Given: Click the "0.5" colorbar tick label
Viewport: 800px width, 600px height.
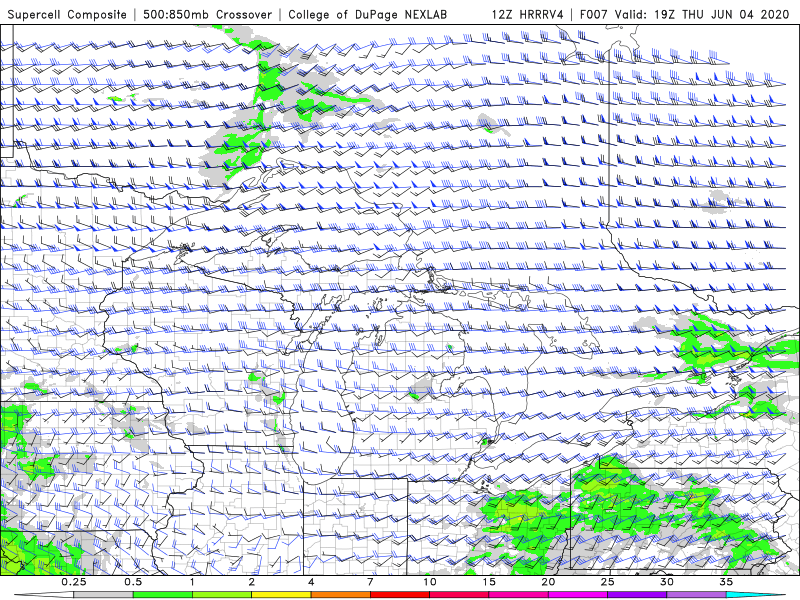Looking at the screenshot, I should (x=133, y=582).
